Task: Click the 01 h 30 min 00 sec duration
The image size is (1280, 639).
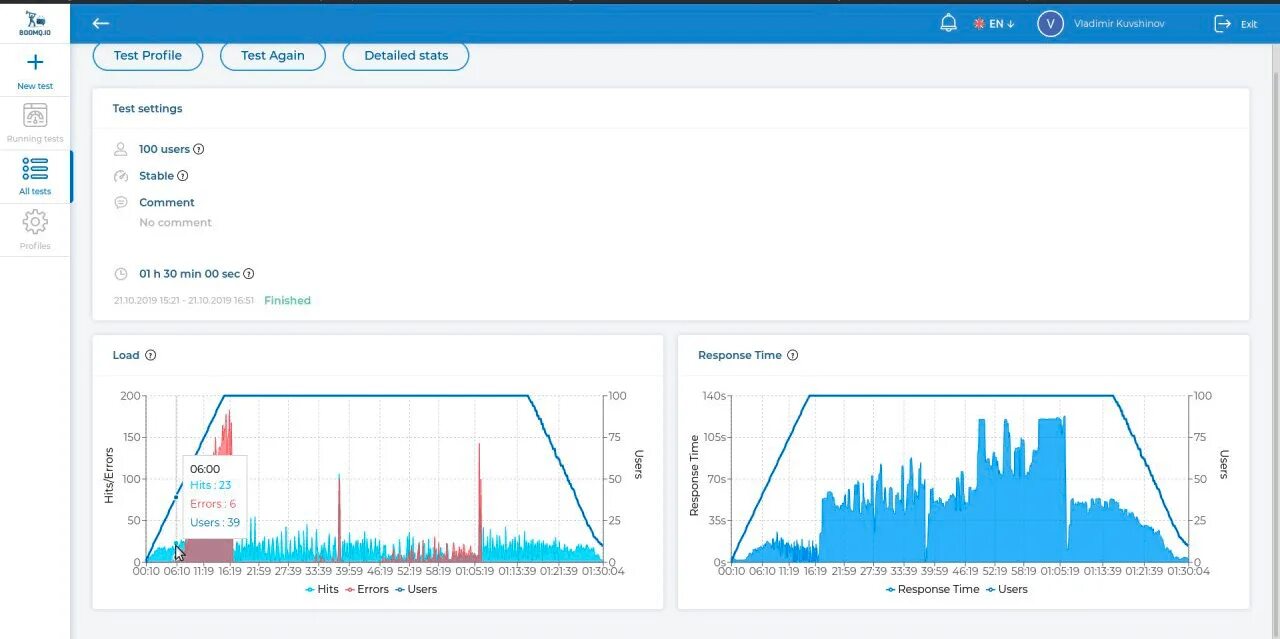Action: (x=189, y=274)
